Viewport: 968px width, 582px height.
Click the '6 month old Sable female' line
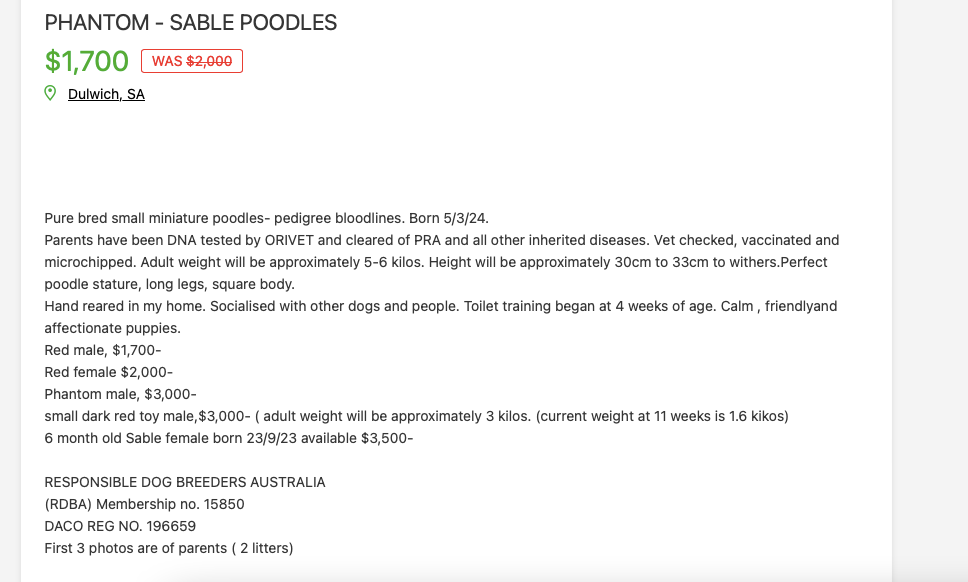[229, 438]
